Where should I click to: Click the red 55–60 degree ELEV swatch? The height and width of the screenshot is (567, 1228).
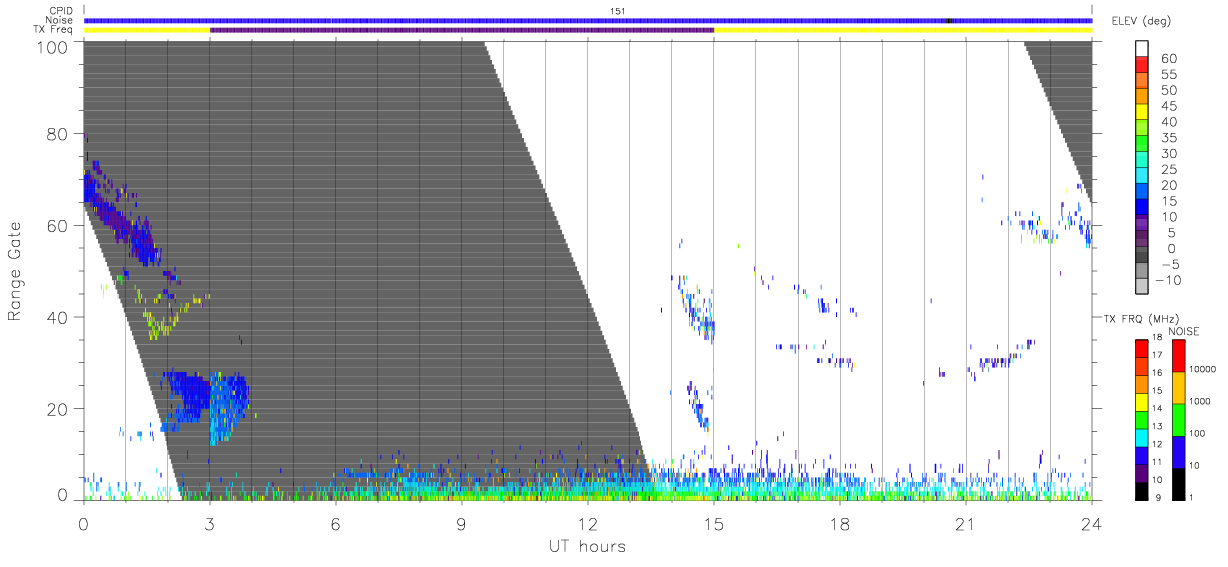point(1142,66)
